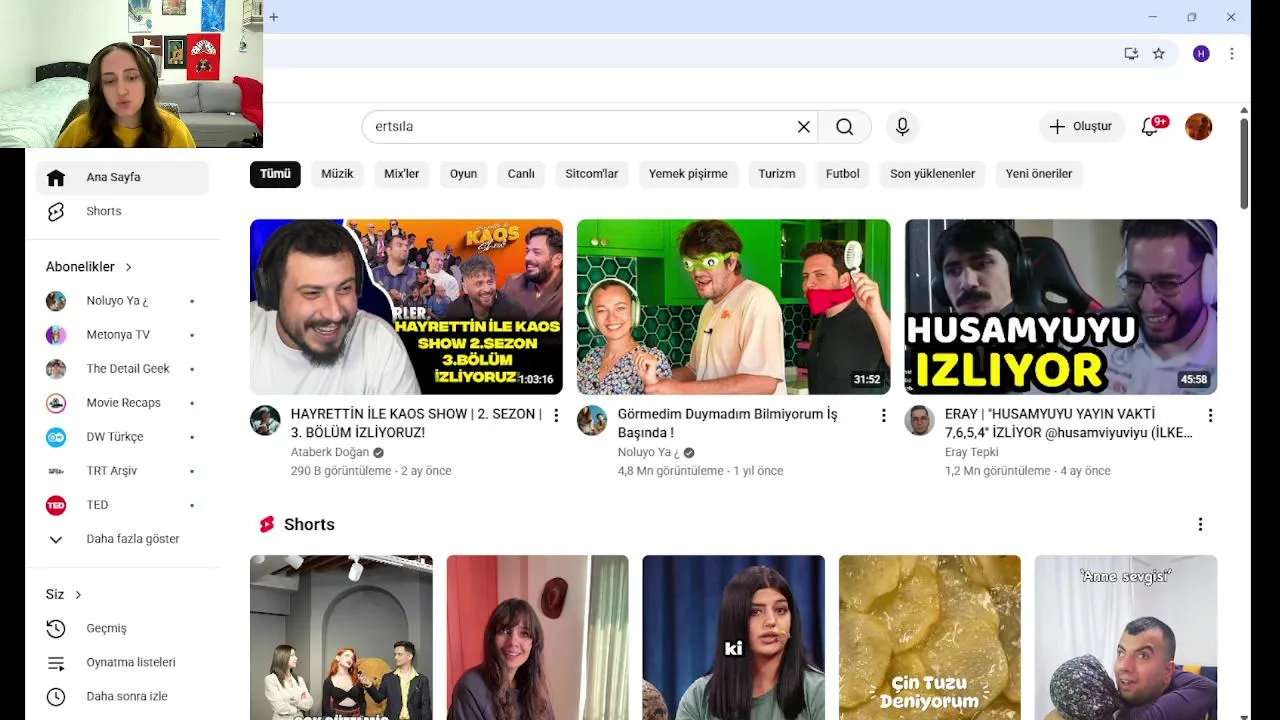This screenshot has width=1280, height=720.
Task: Click the page vertical scrollbar
Action: pyautogui.click(x=1244, y=164)
